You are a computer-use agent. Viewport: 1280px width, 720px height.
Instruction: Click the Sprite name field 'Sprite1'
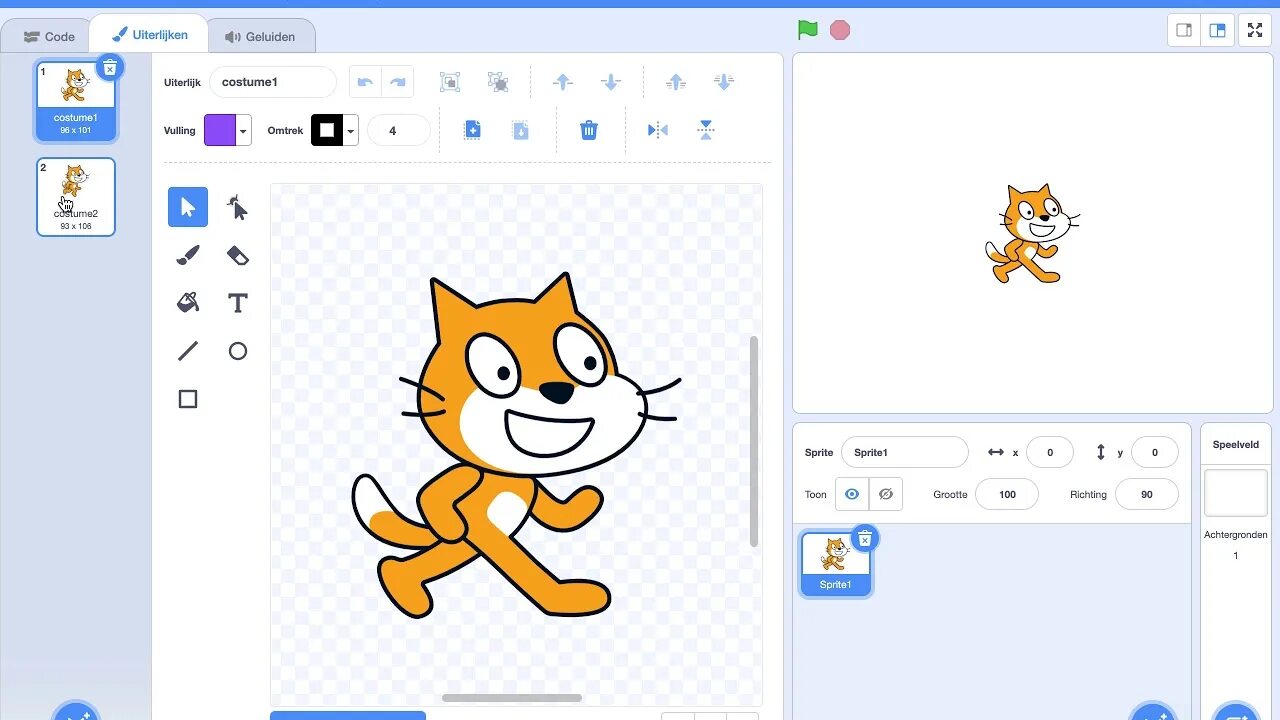(x=905, y=452)
